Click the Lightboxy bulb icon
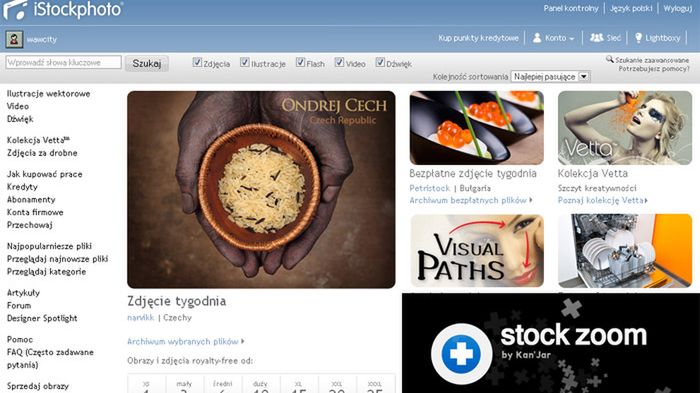This screenshot has height=393, width=700. pos(638,38)
